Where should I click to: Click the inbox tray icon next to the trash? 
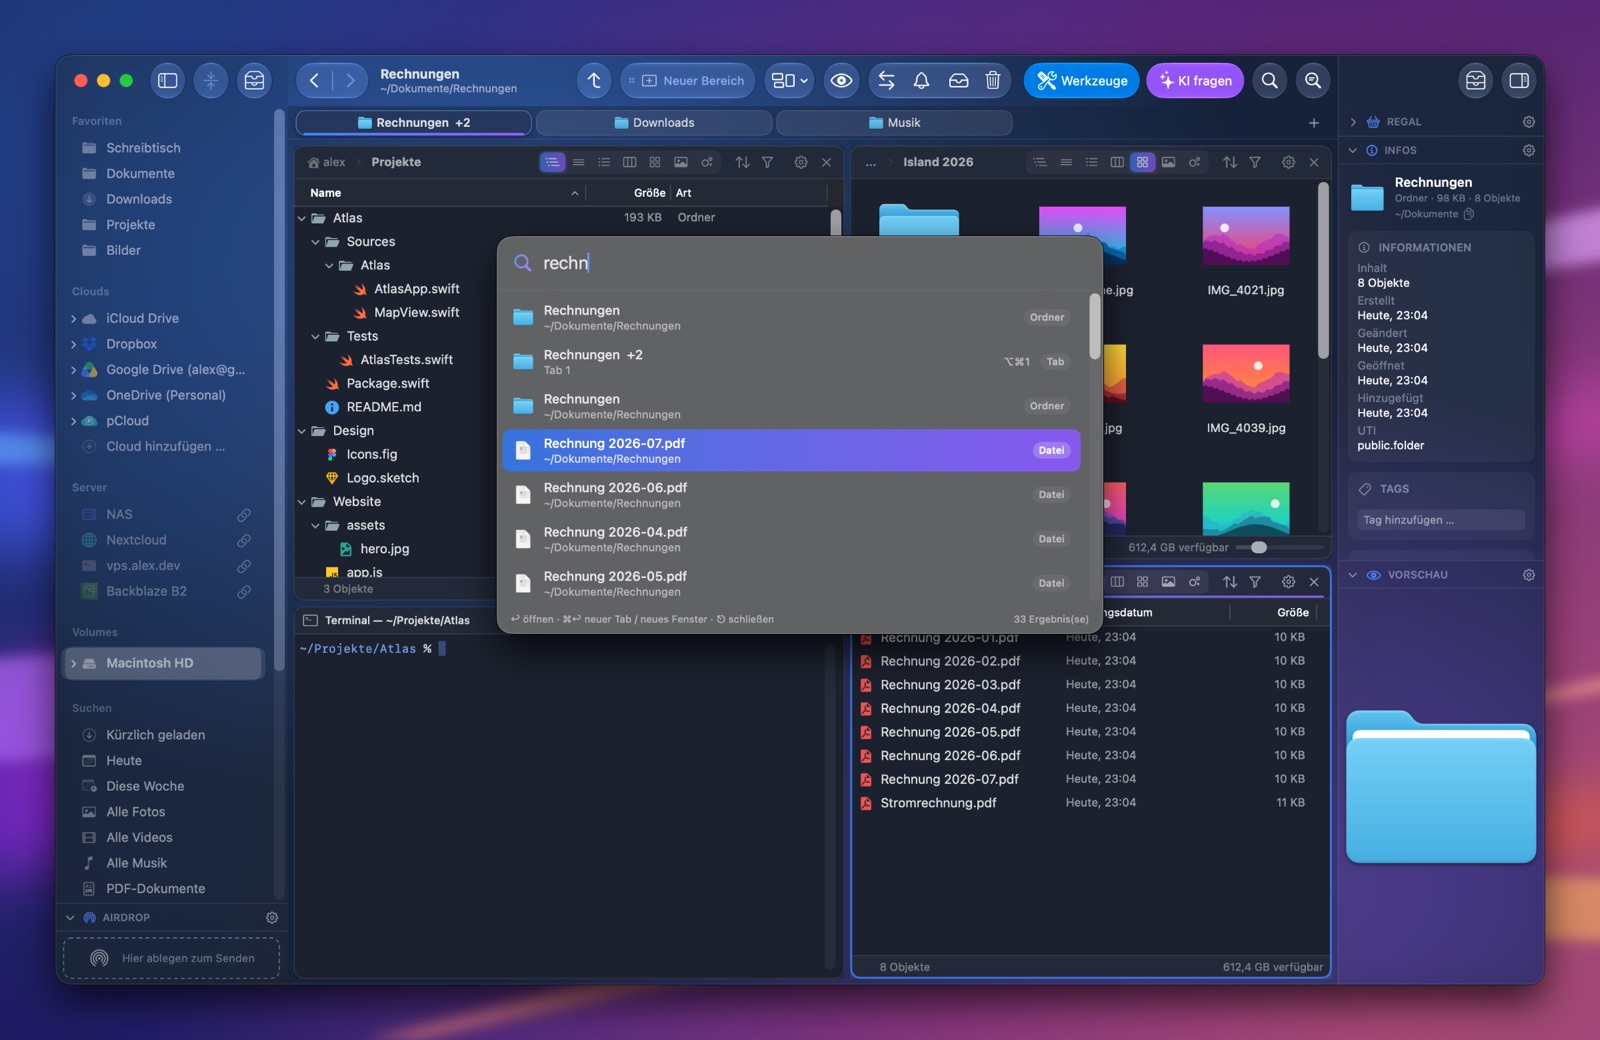coord(958,81)
